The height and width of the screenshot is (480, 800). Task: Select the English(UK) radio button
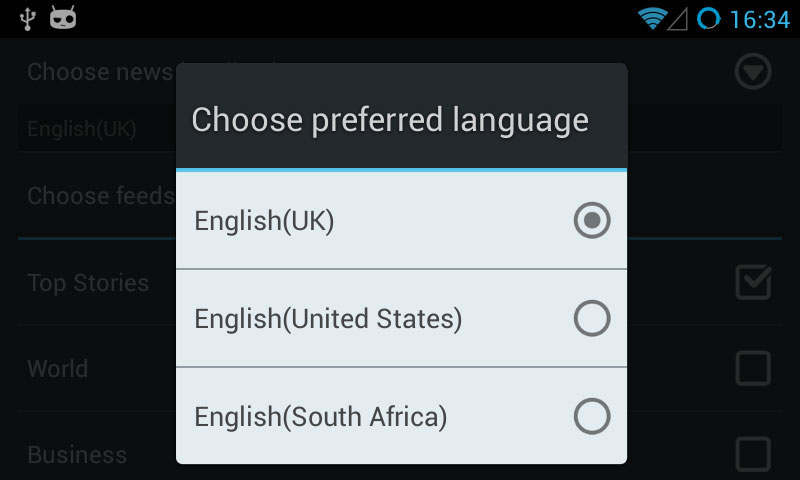[592, 220]
